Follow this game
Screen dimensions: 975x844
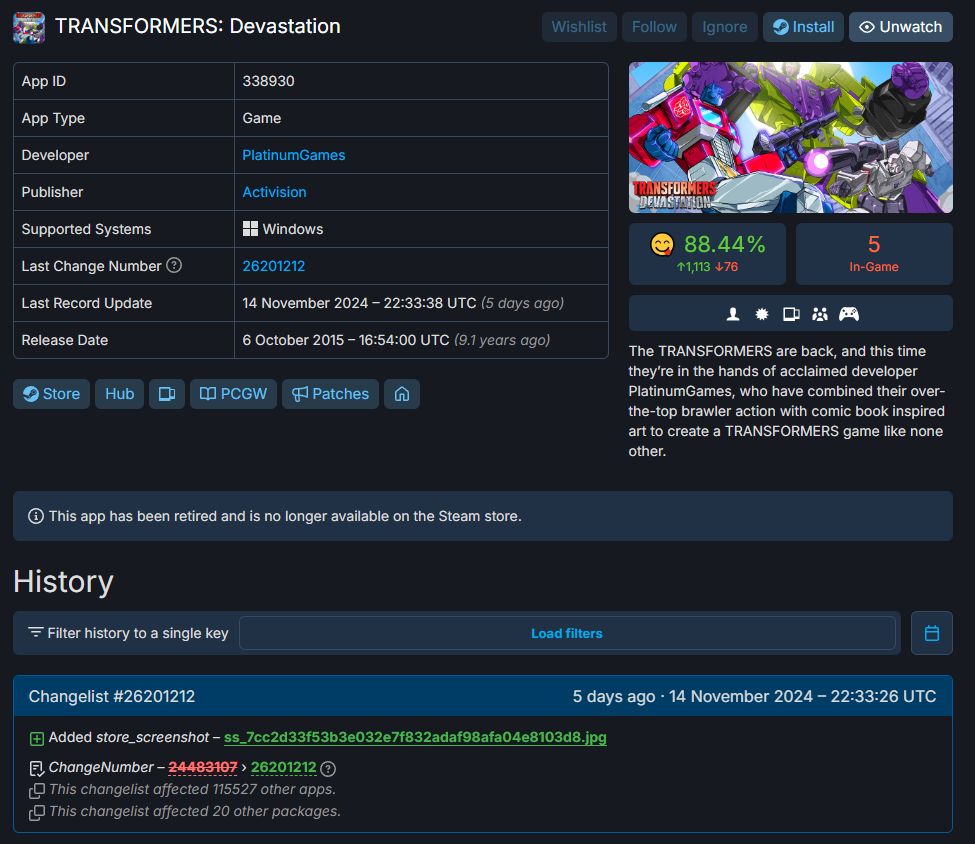[654, 27]
